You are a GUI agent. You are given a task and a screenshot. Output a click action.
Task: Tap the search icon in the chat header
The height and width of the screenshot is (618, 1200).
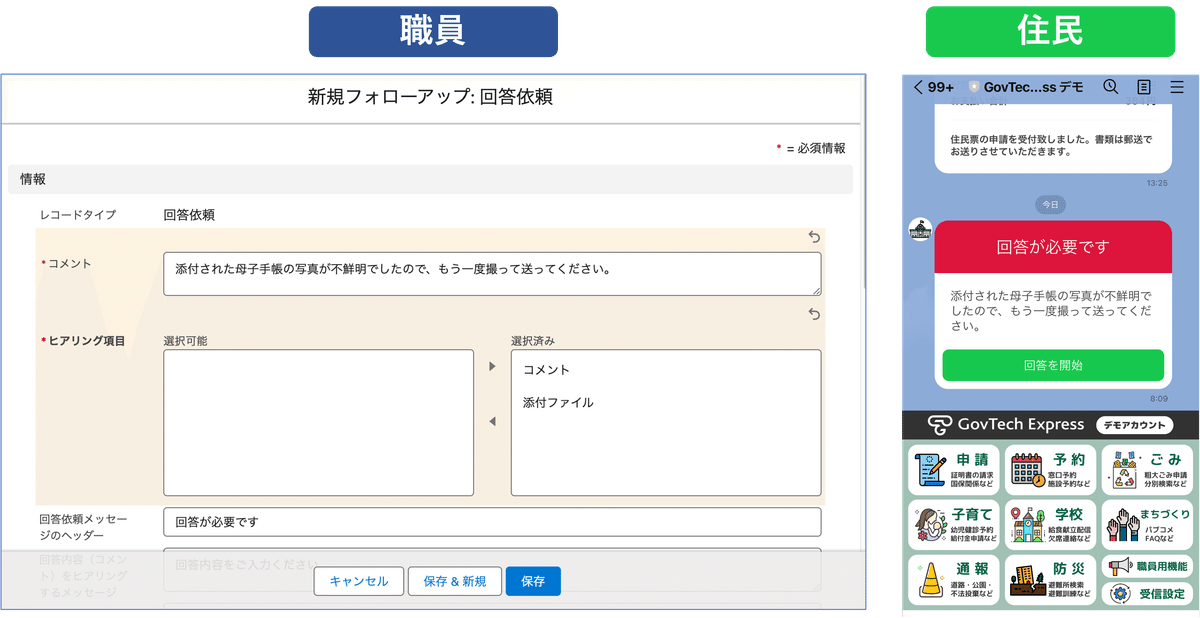pyautogui.click(x=1110, y=87)
